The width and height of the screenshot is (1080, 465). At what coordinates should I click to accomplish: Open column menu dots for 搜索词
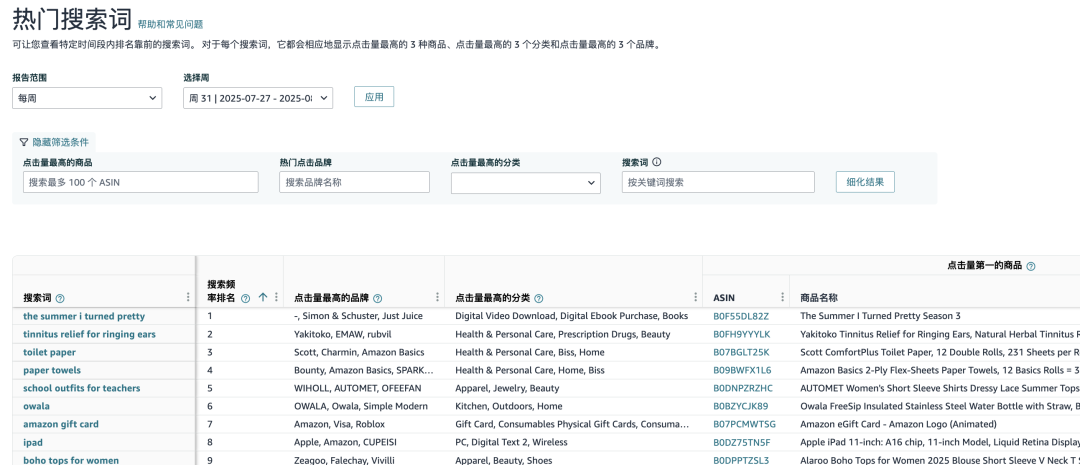[188, 297]
